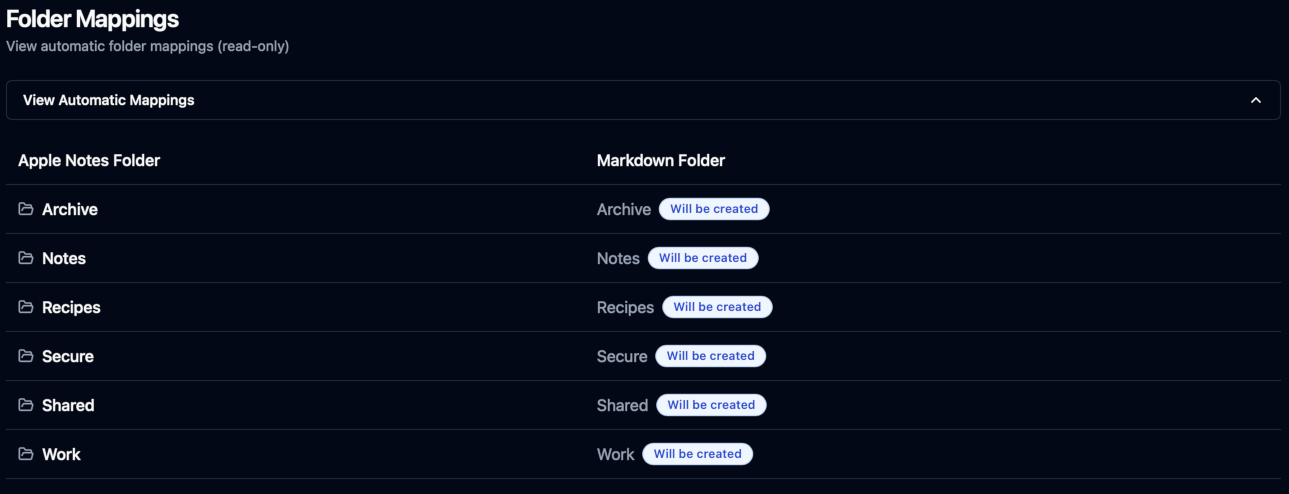The image size is (1289, 494).
Task: Click the Notes 'Will be created' badge
Action: point(703,258)
